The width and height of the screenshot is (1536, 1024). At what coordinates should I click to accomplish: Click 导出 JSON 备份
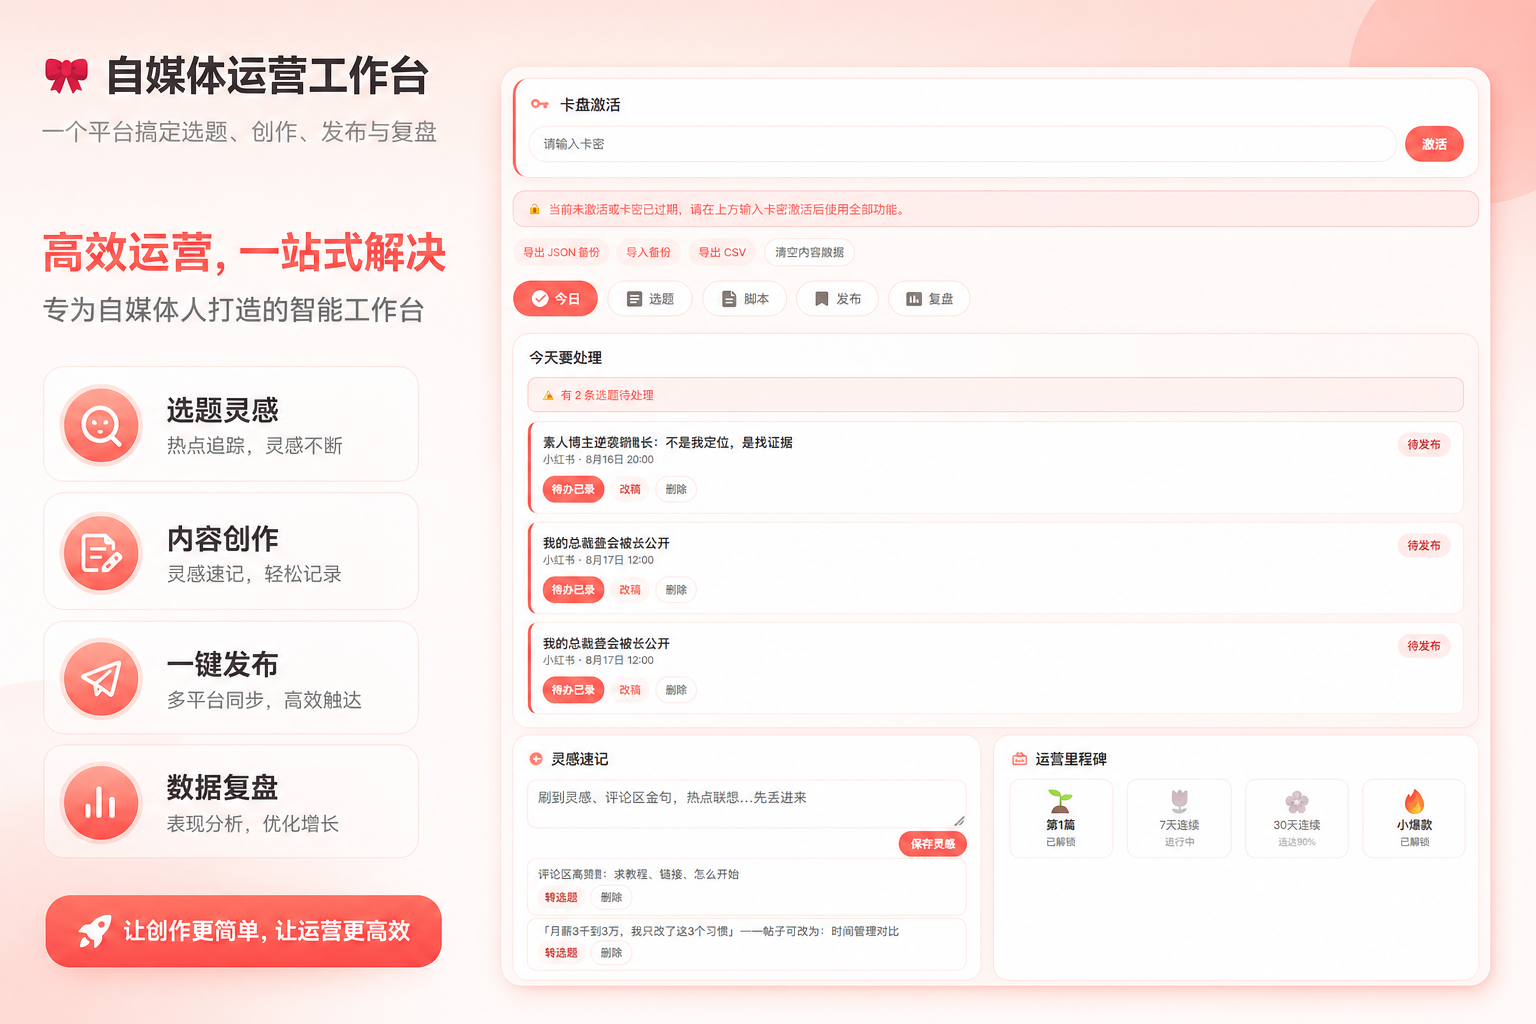coord(561,252)
